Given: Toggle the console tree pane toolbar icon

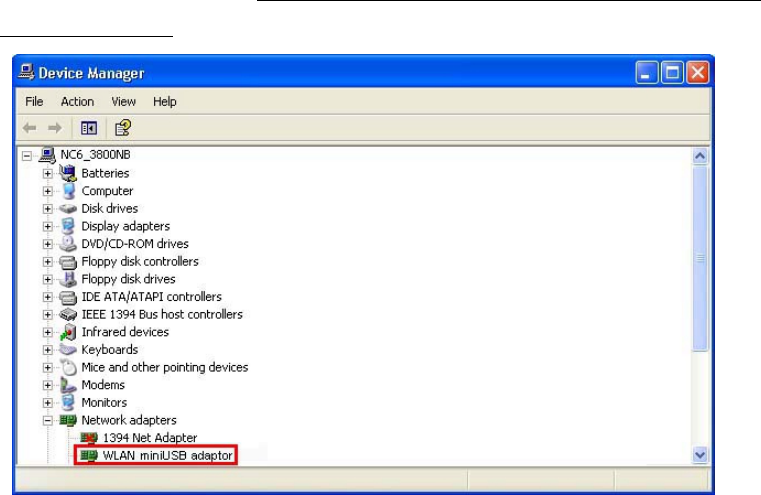Looking at the screenshot, I should 89,128.
